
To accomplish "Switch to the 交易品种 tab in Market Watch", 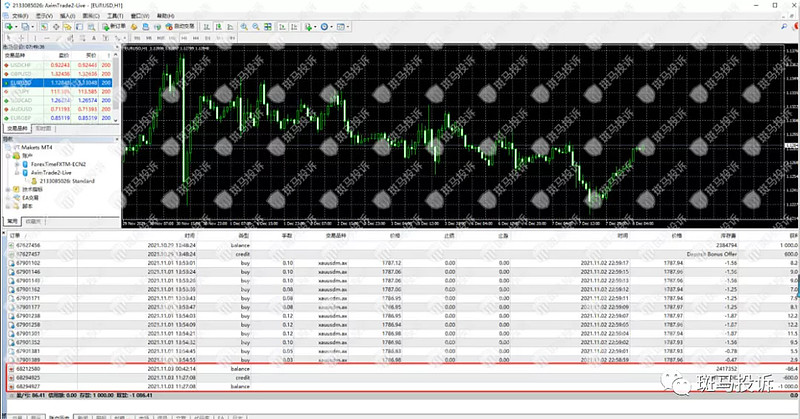I will tap(17, 129).
